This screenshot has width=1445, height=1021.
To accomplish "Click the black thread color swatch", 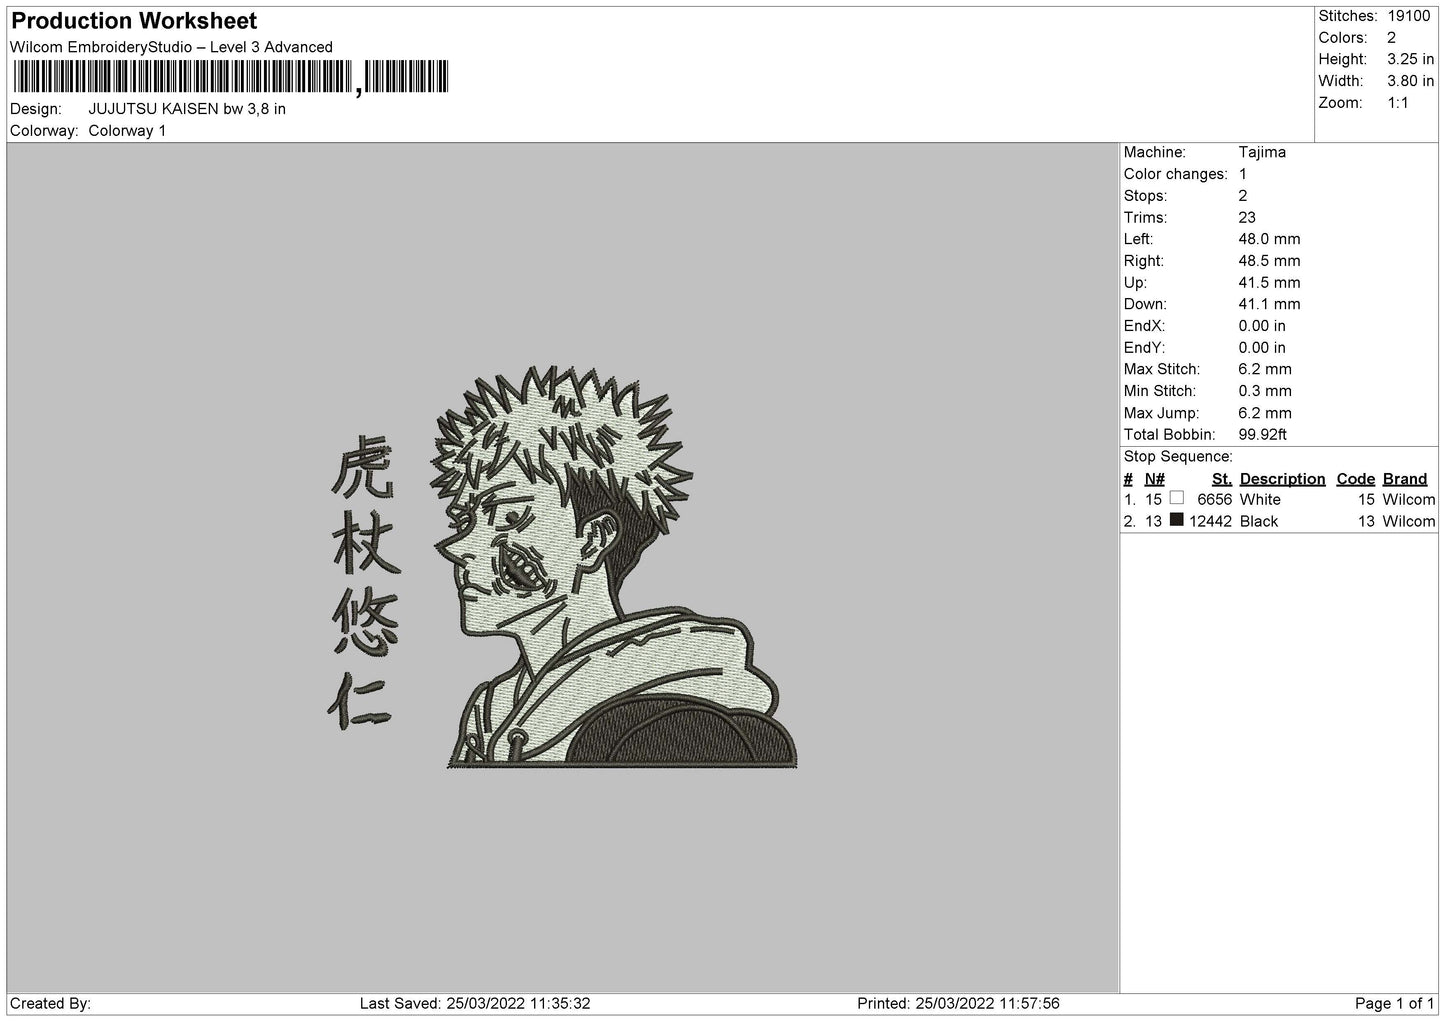I will (x=1176, y=520).
